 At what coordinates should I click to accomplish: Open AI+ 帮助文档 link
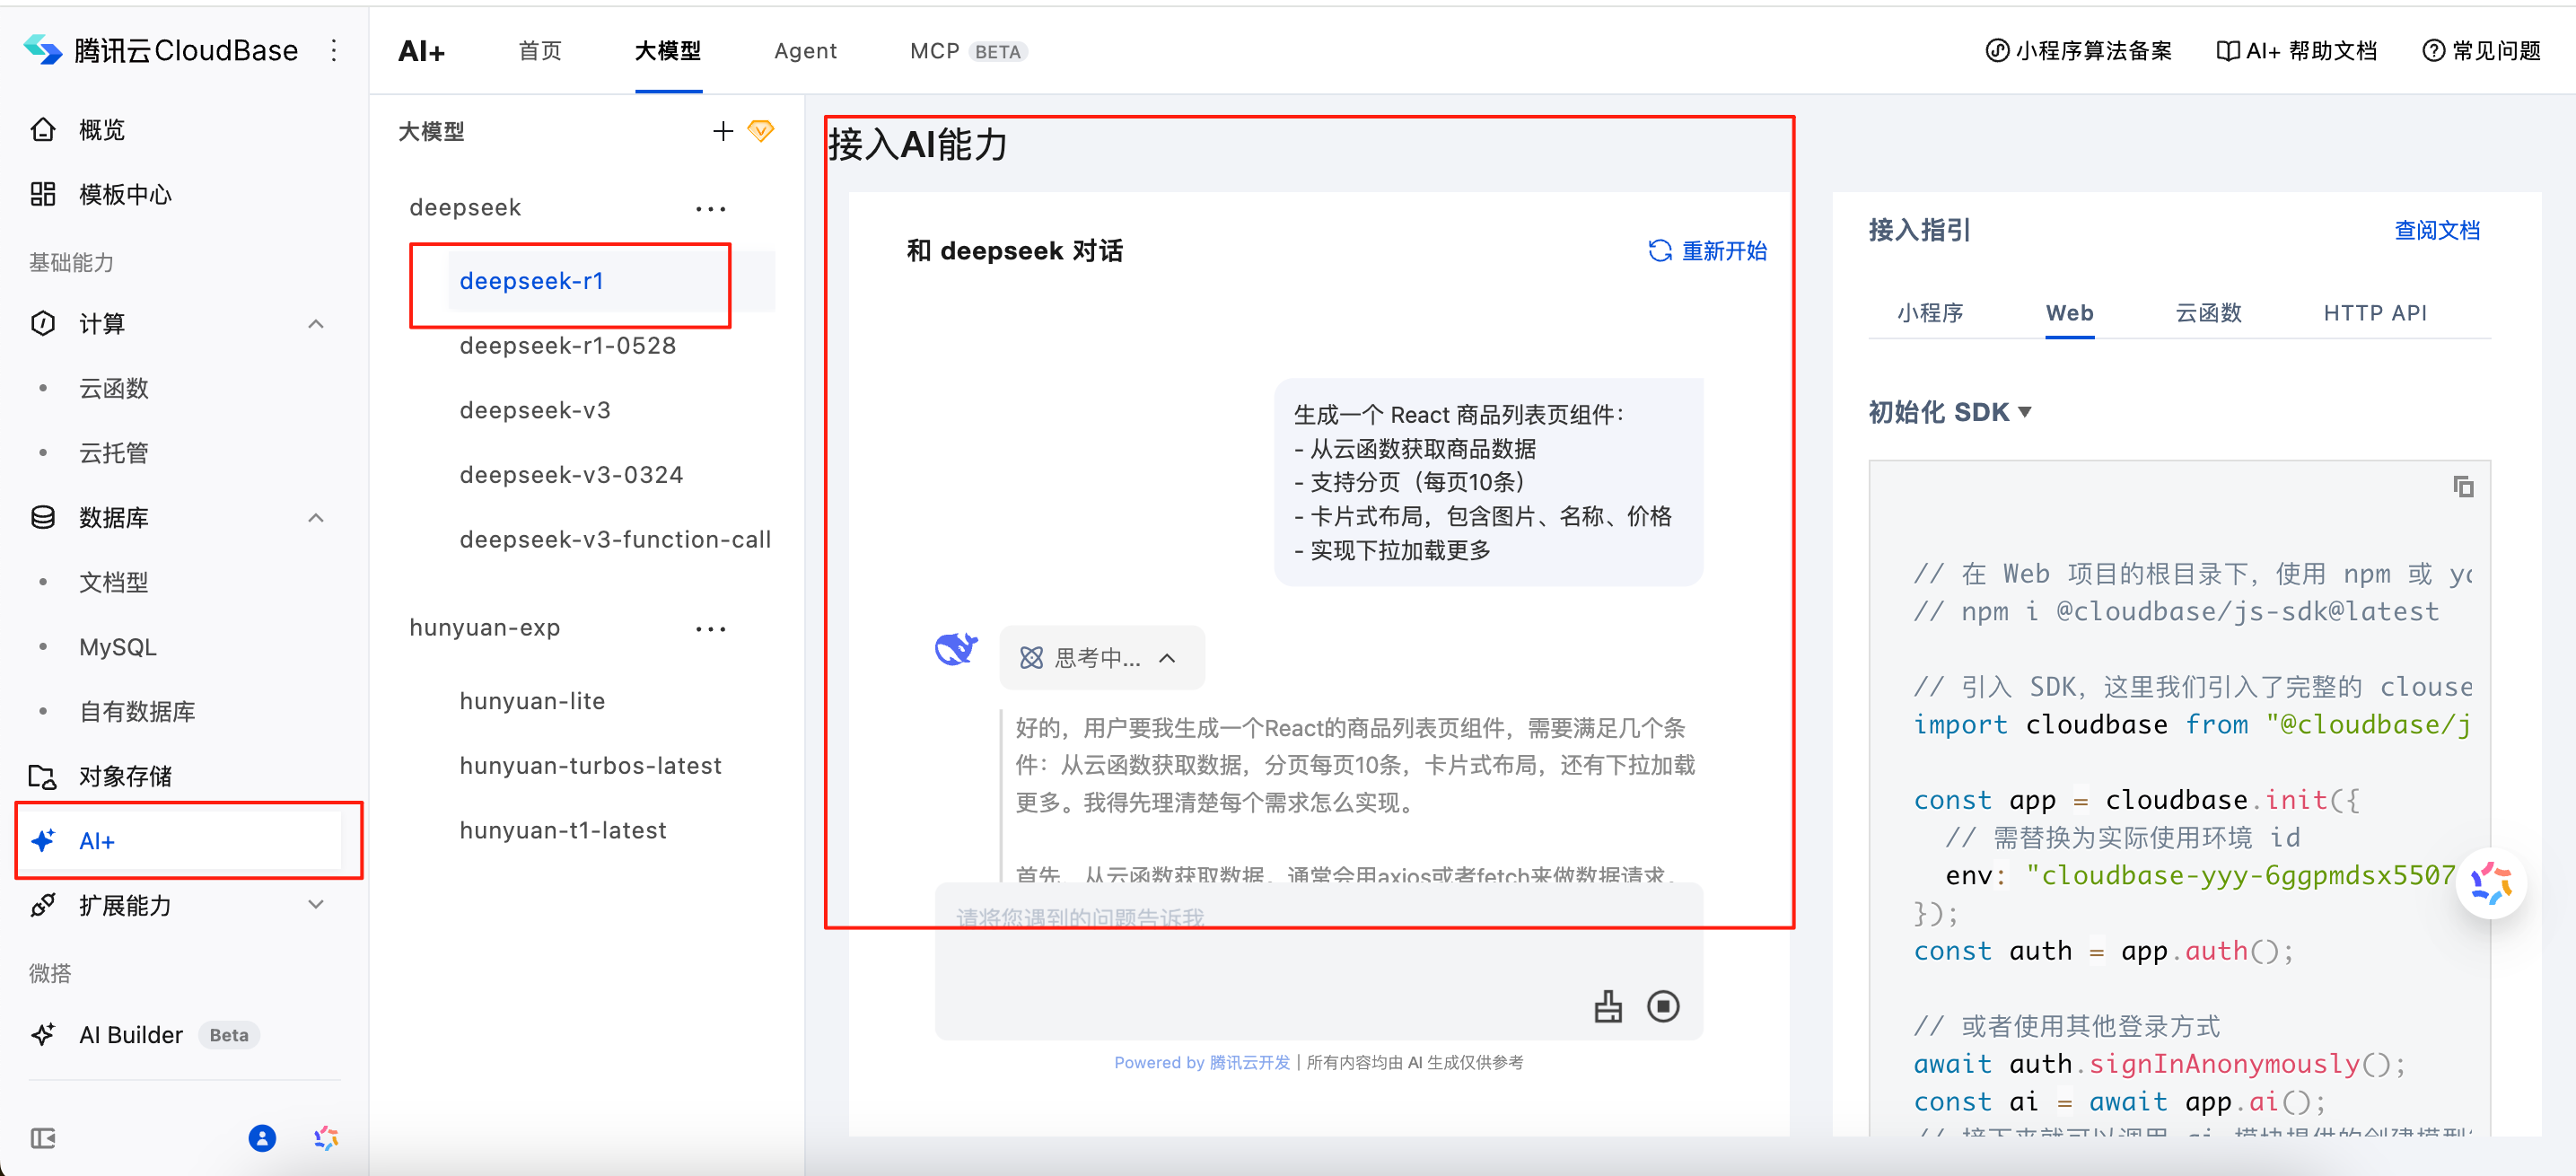click(2297, 51)
